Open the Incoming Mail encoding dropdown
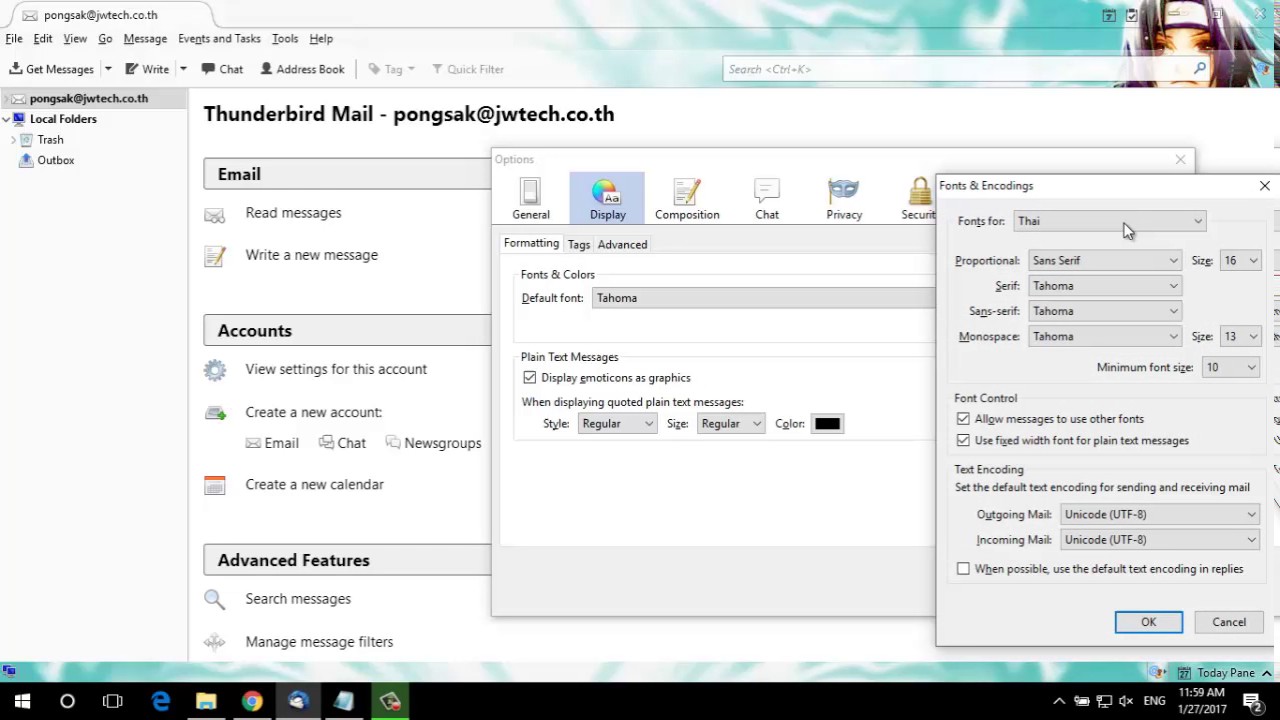This screenshot has width=1280, height=720. (x=1160, y=540)
